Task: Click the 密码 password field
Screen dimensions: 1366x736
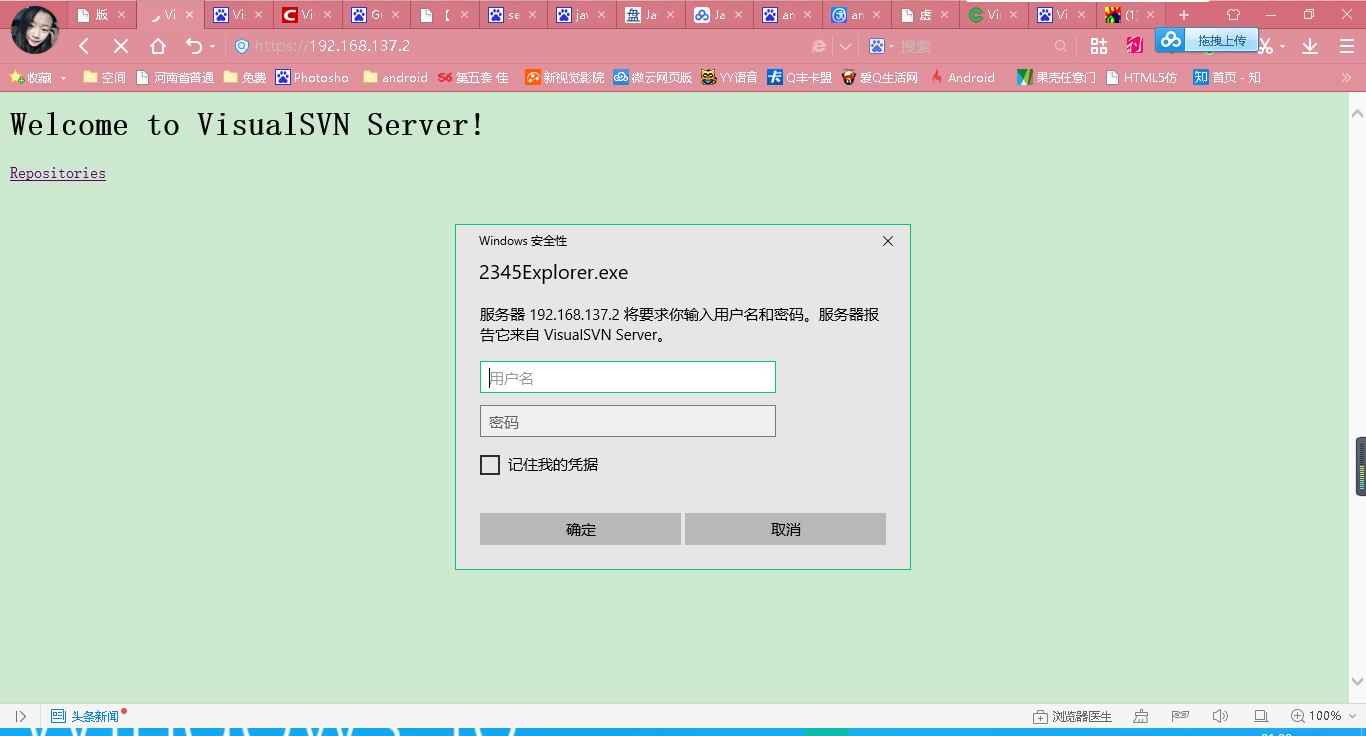Action: coord(628,421)
